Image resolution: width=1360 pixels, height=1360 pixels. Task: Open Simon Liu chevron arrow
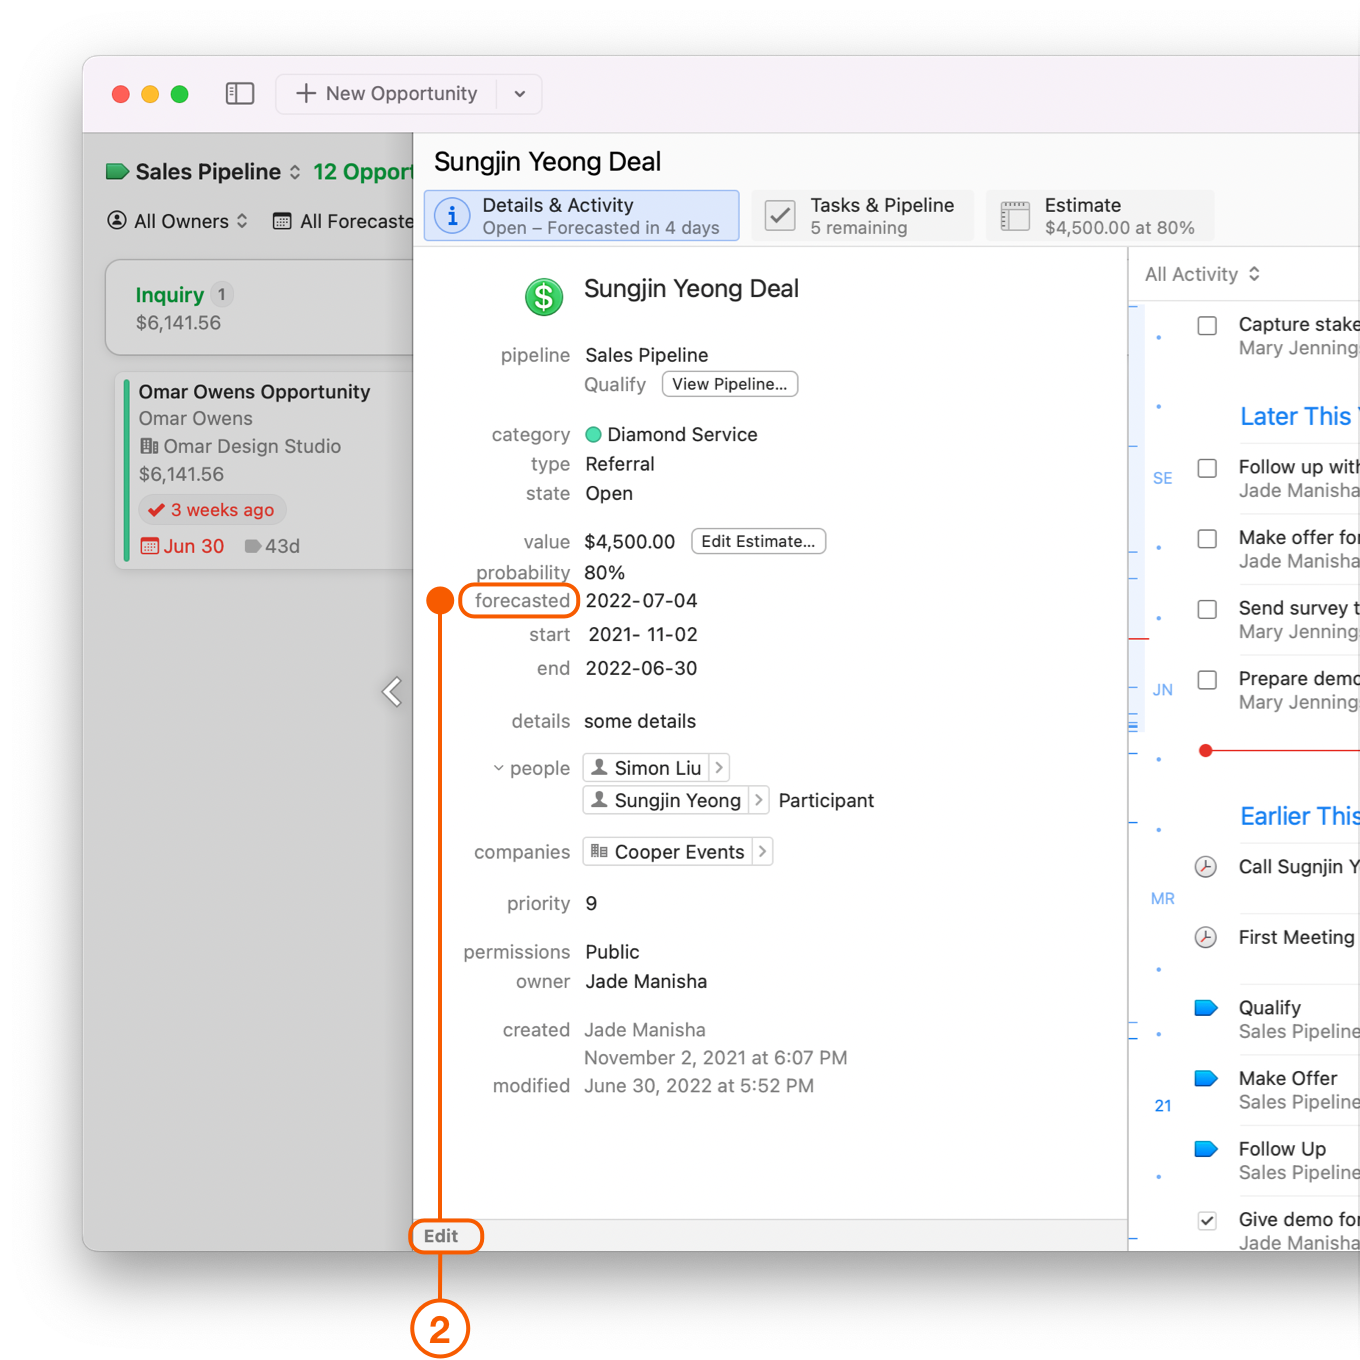(x=719, y=768)
